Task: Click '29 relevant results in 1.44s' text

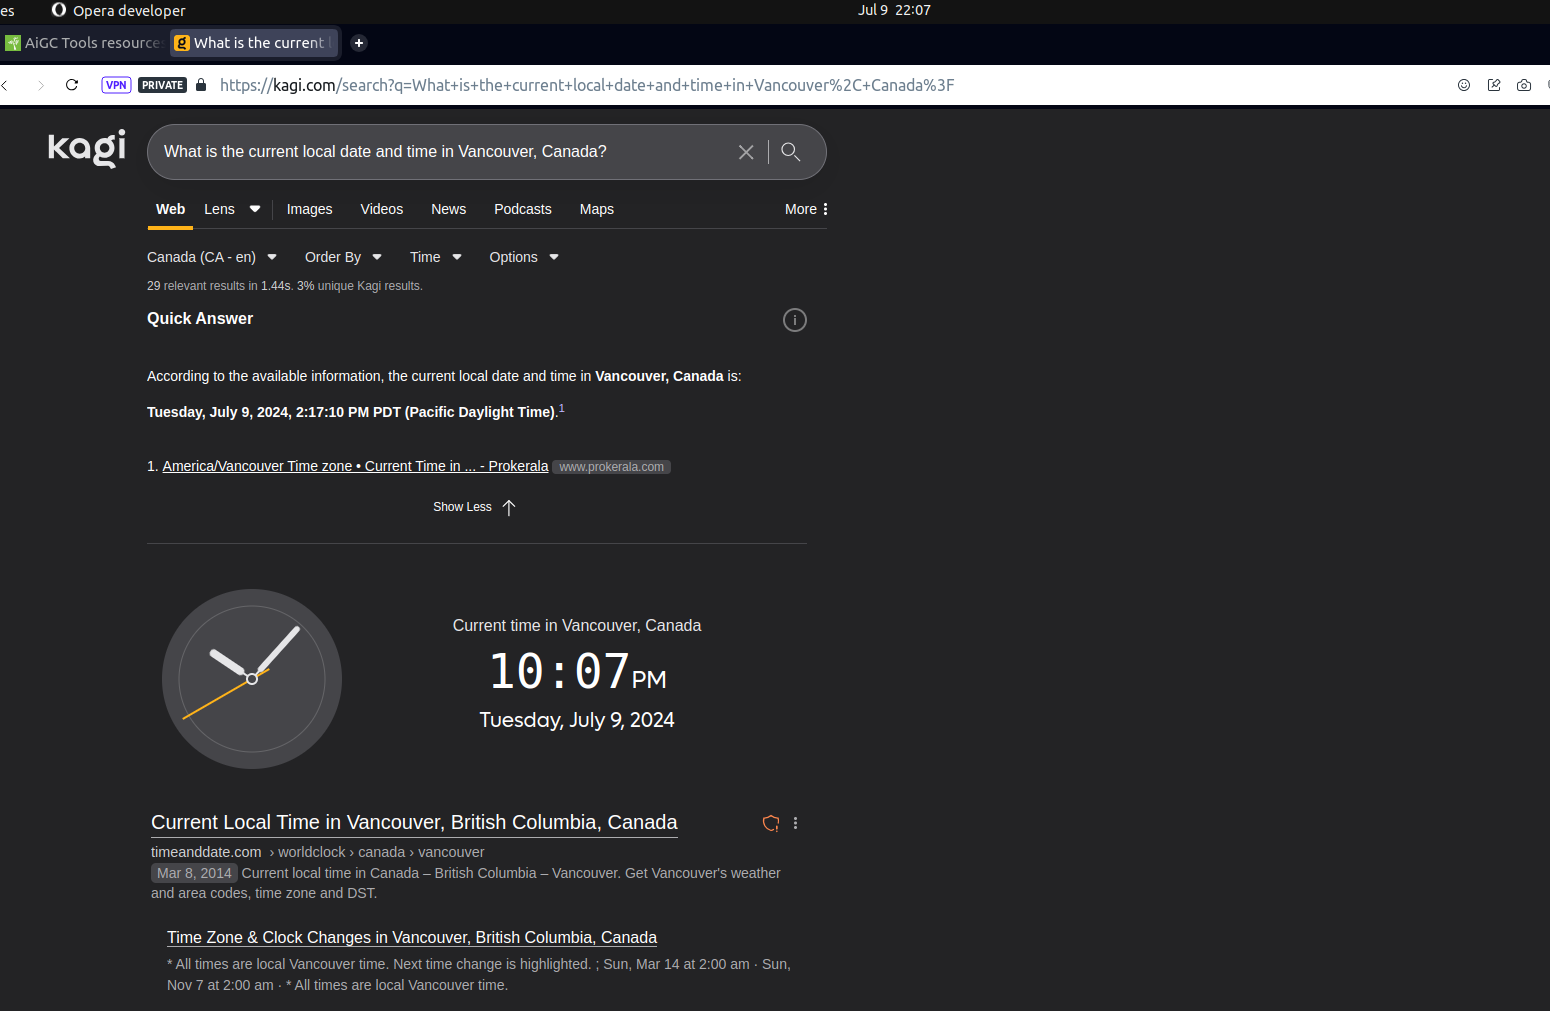Action: point(220,286)
